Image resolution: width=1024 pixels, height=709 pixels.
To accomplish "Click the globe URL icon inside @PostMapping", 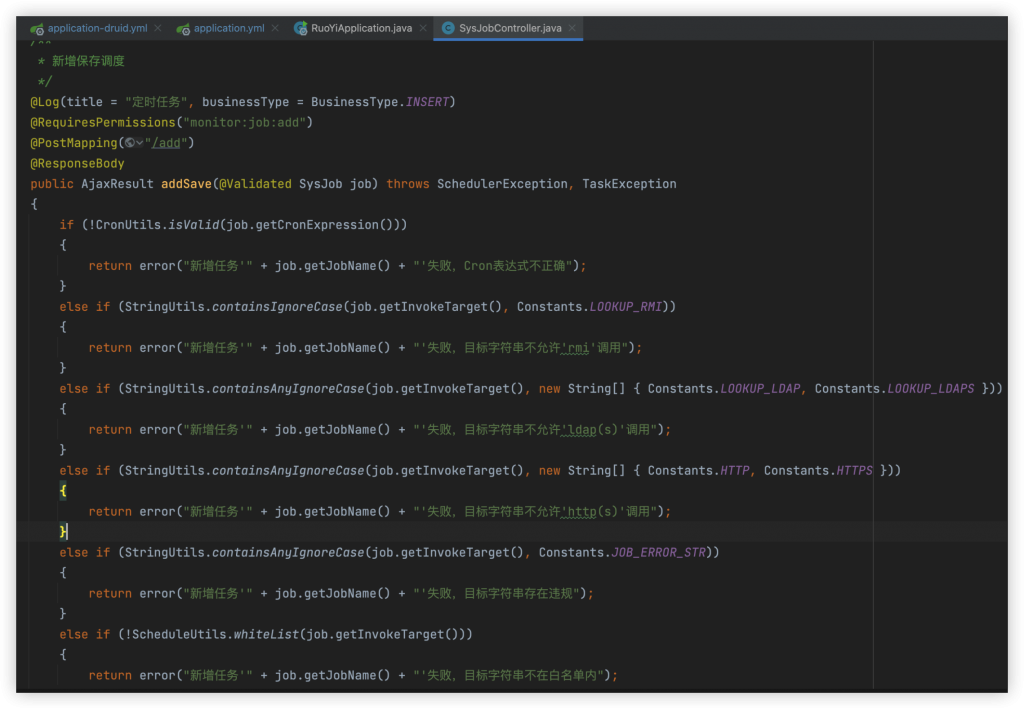I will (129, 143).
